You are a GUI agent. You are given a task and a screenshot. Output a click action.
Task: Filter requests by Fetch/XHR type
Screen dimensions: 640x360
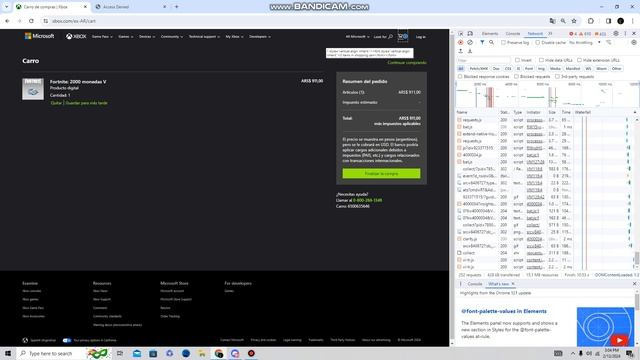click(x=478, y=69)
